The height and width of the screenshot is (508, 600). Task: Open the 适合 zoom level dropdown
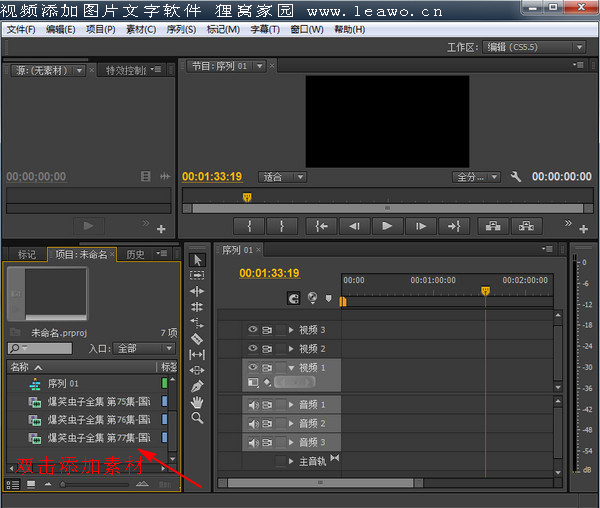pos(283,177)
